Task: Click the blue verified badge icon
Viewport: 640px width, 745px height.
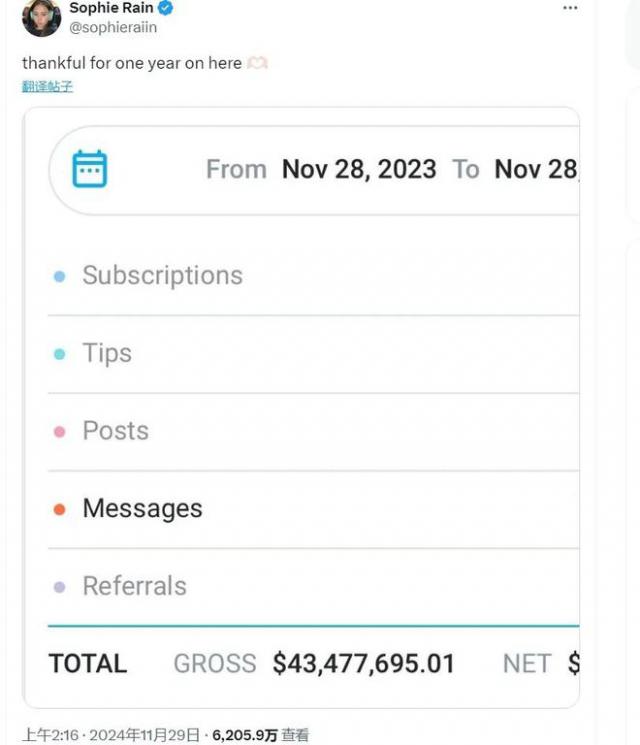Action: [166, 8]
